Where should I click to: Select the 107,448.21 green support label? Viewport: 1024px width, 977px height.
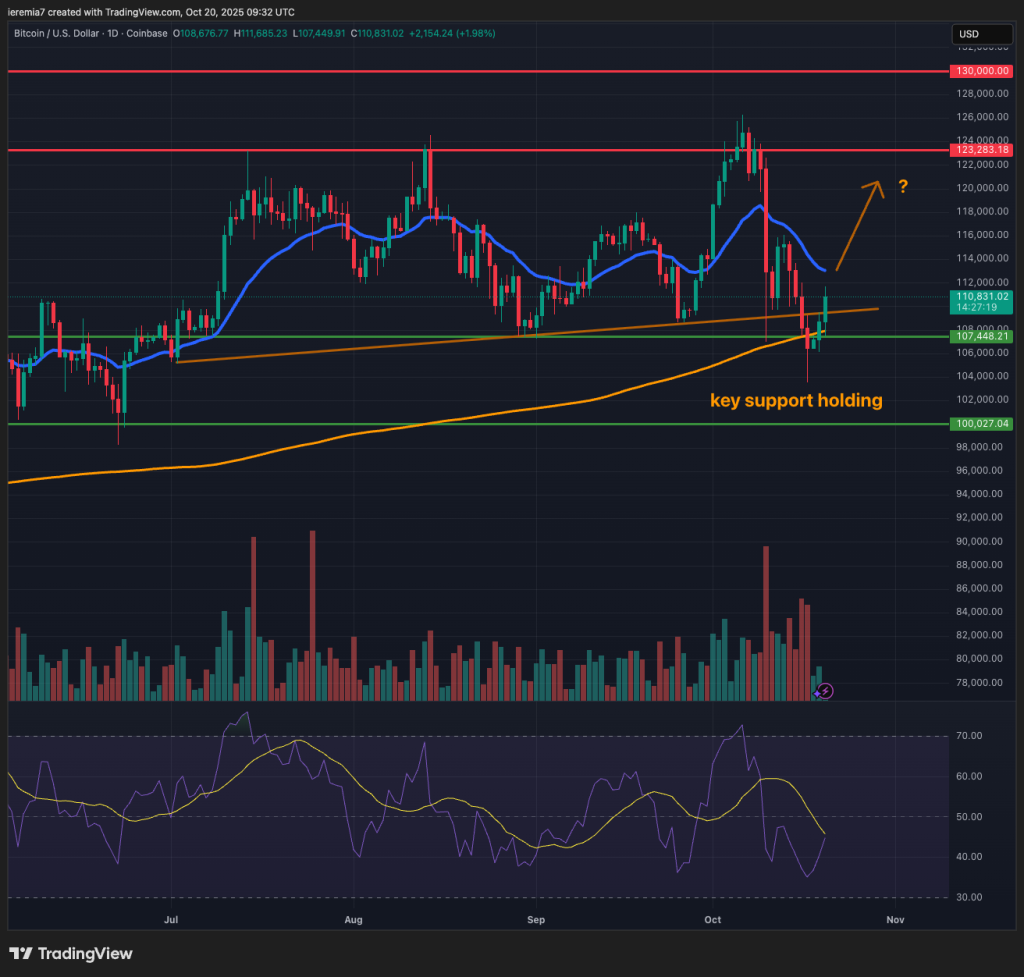tap(980, 337)
